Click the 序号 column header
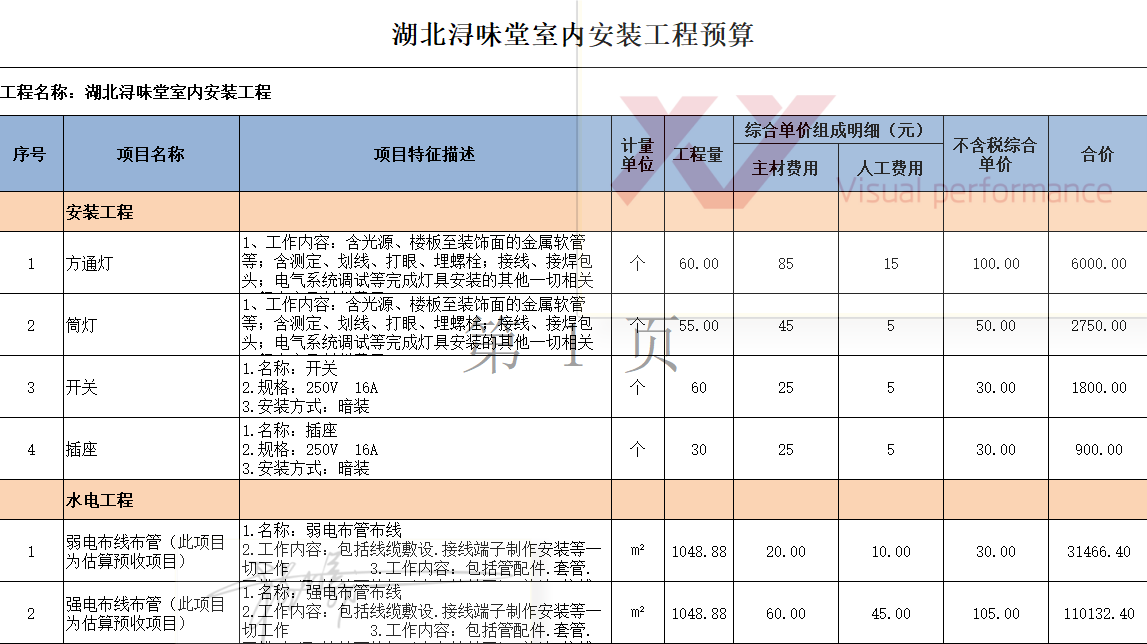 (x=30, y=154)
